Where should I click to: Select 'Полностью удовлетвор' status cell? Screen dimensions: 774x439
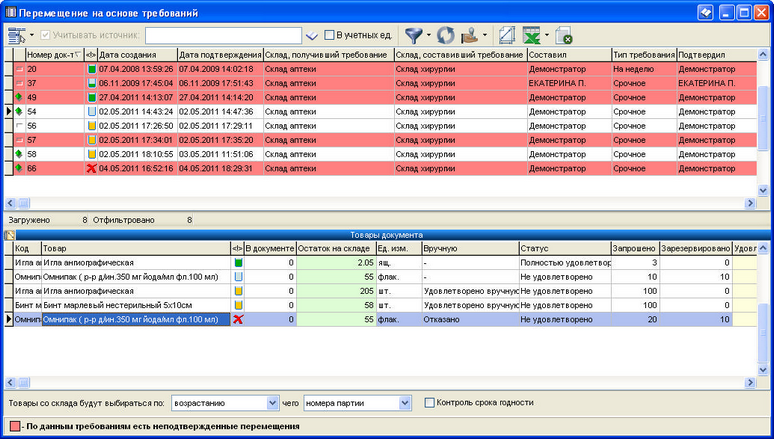565,263
